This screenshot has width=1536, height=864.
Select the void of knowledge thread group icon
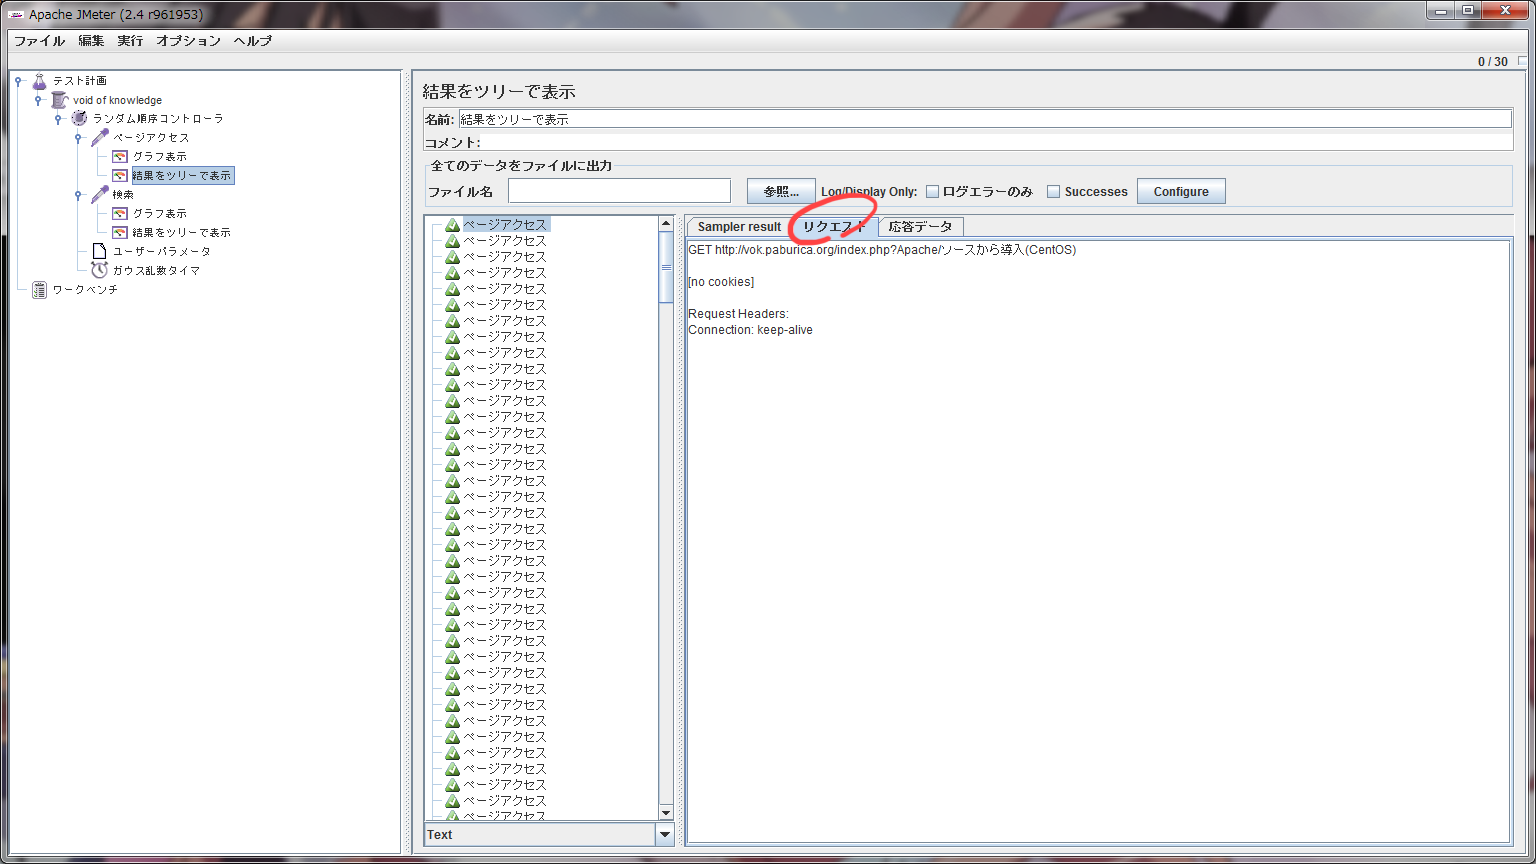59,100
